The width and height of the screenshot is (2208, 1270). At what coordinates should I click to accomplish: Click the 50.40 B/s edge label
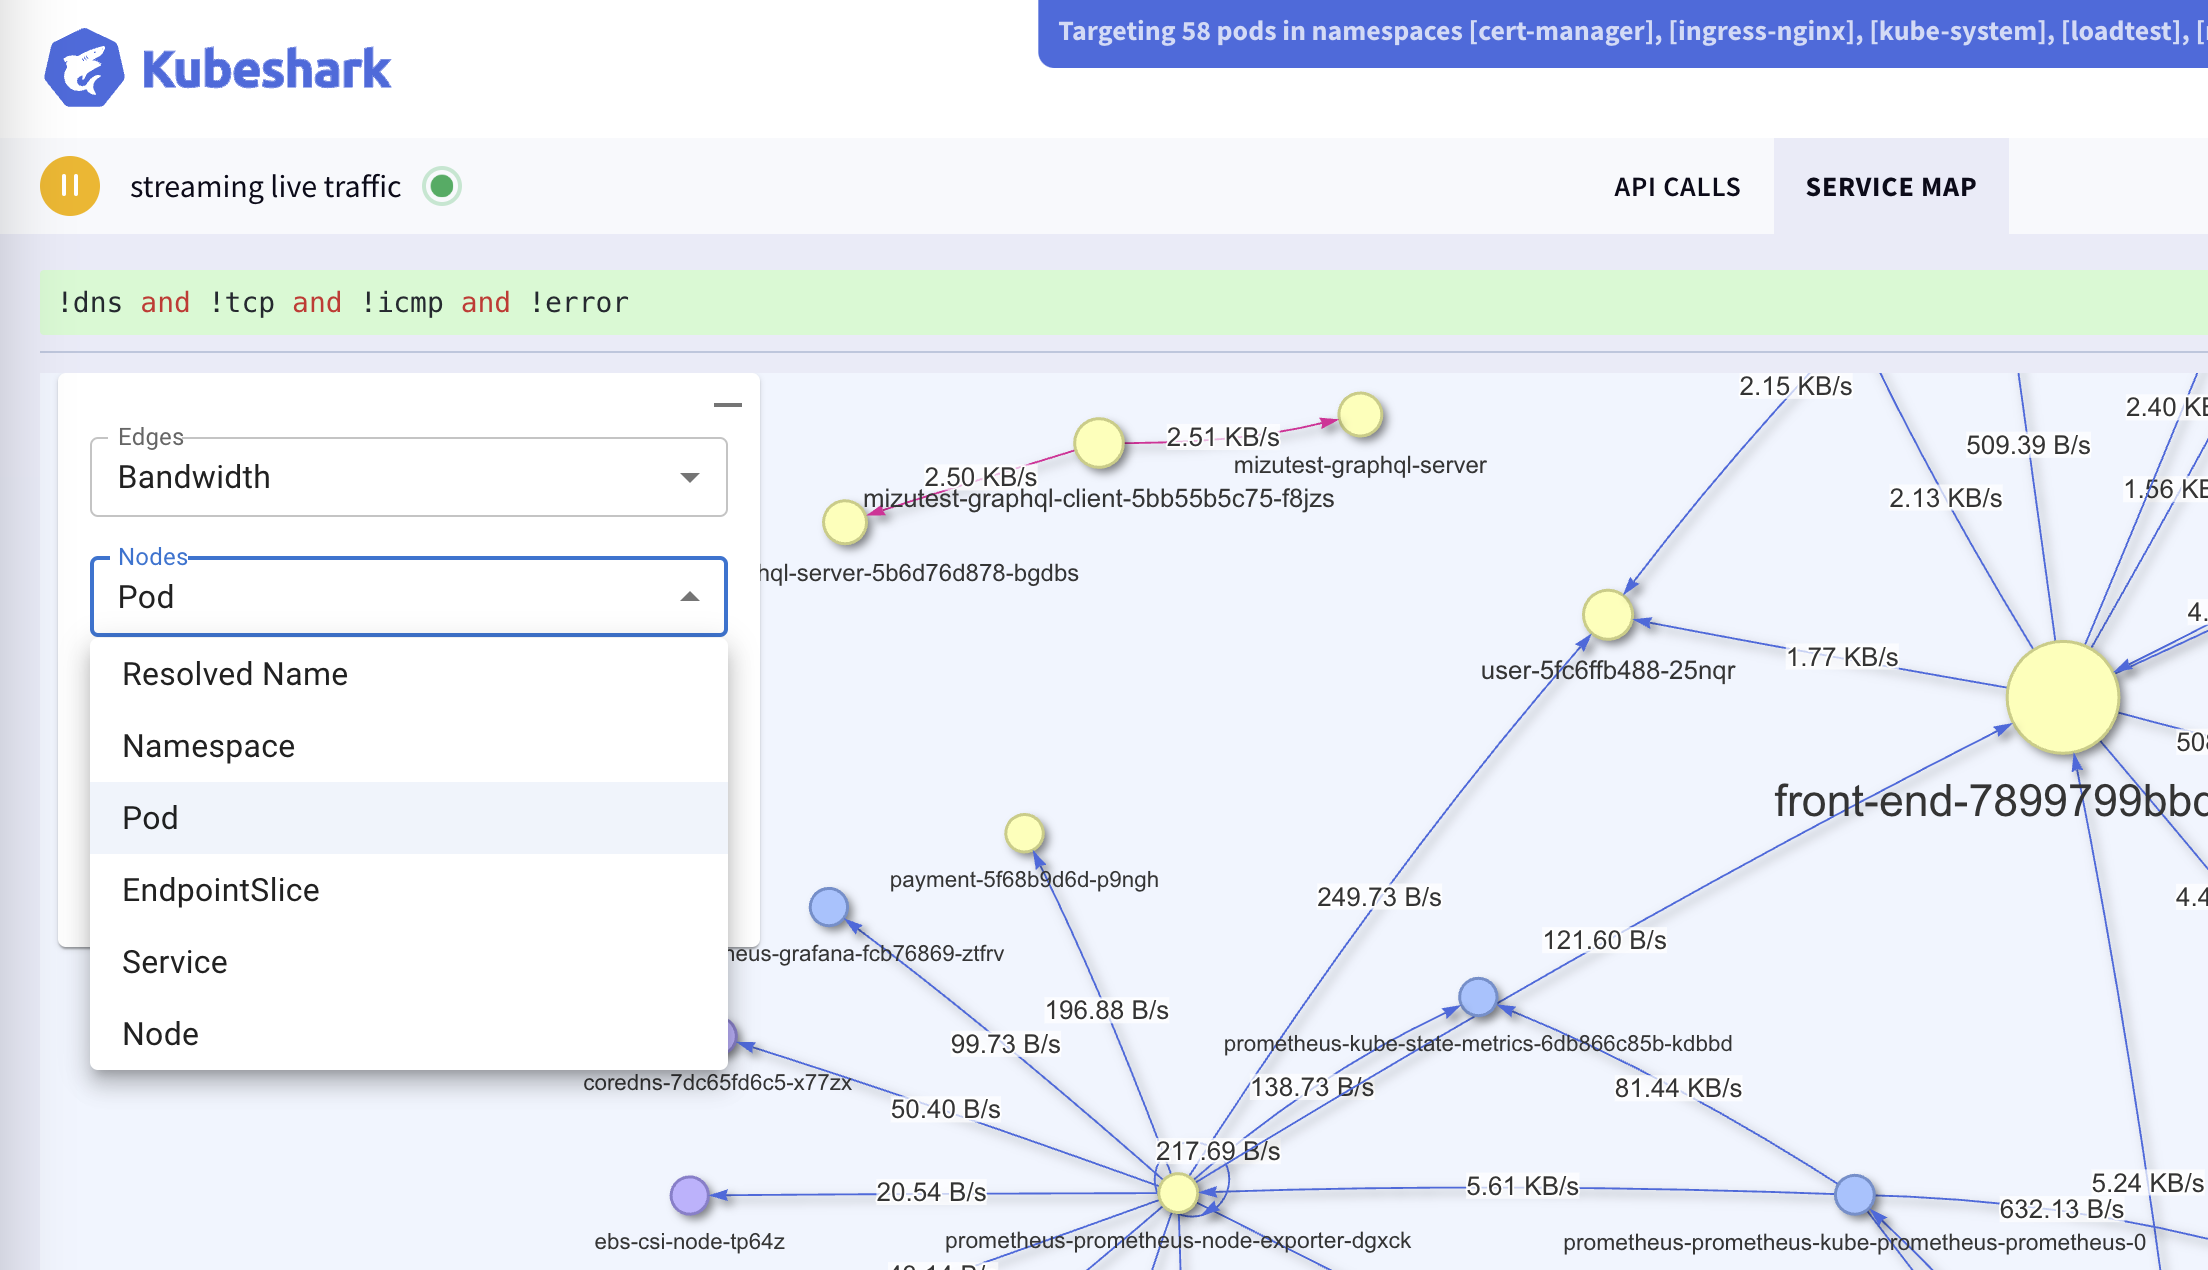(945, 1109)
